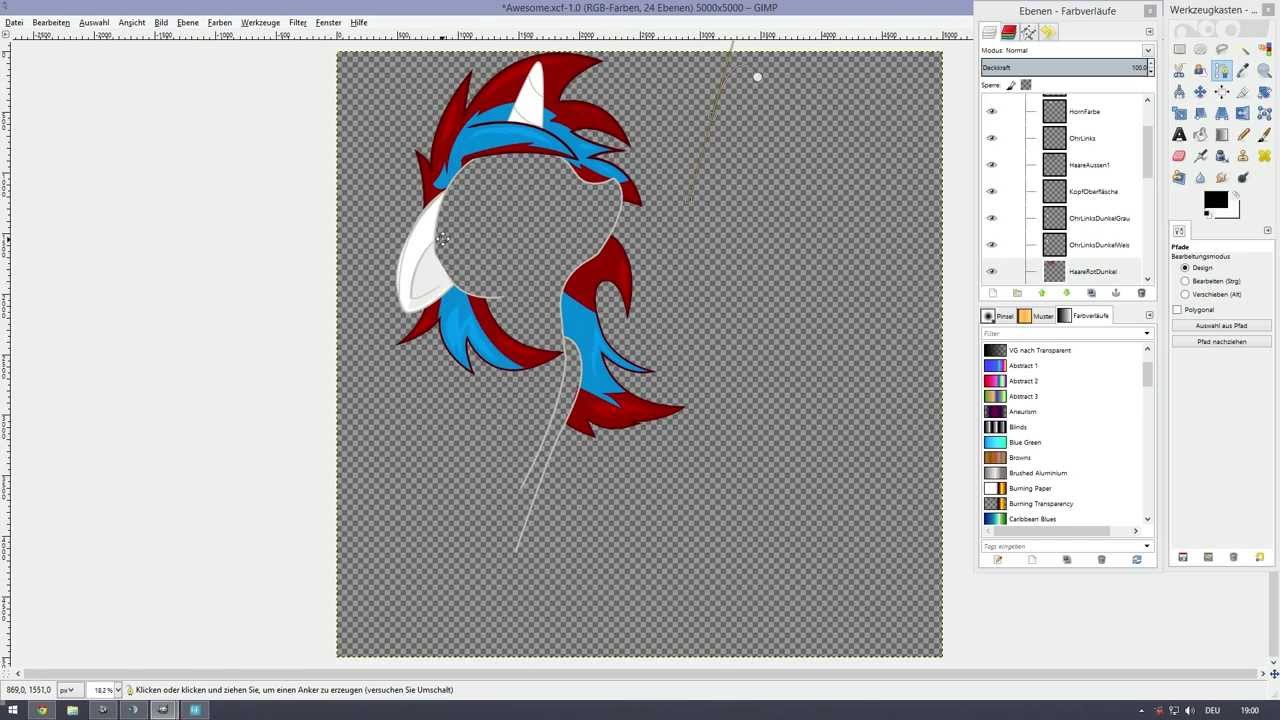Select the Airbrush tool
The width and height of the screenshot is (1280, 720).
pyautogui.click(x=1200, y=156)
